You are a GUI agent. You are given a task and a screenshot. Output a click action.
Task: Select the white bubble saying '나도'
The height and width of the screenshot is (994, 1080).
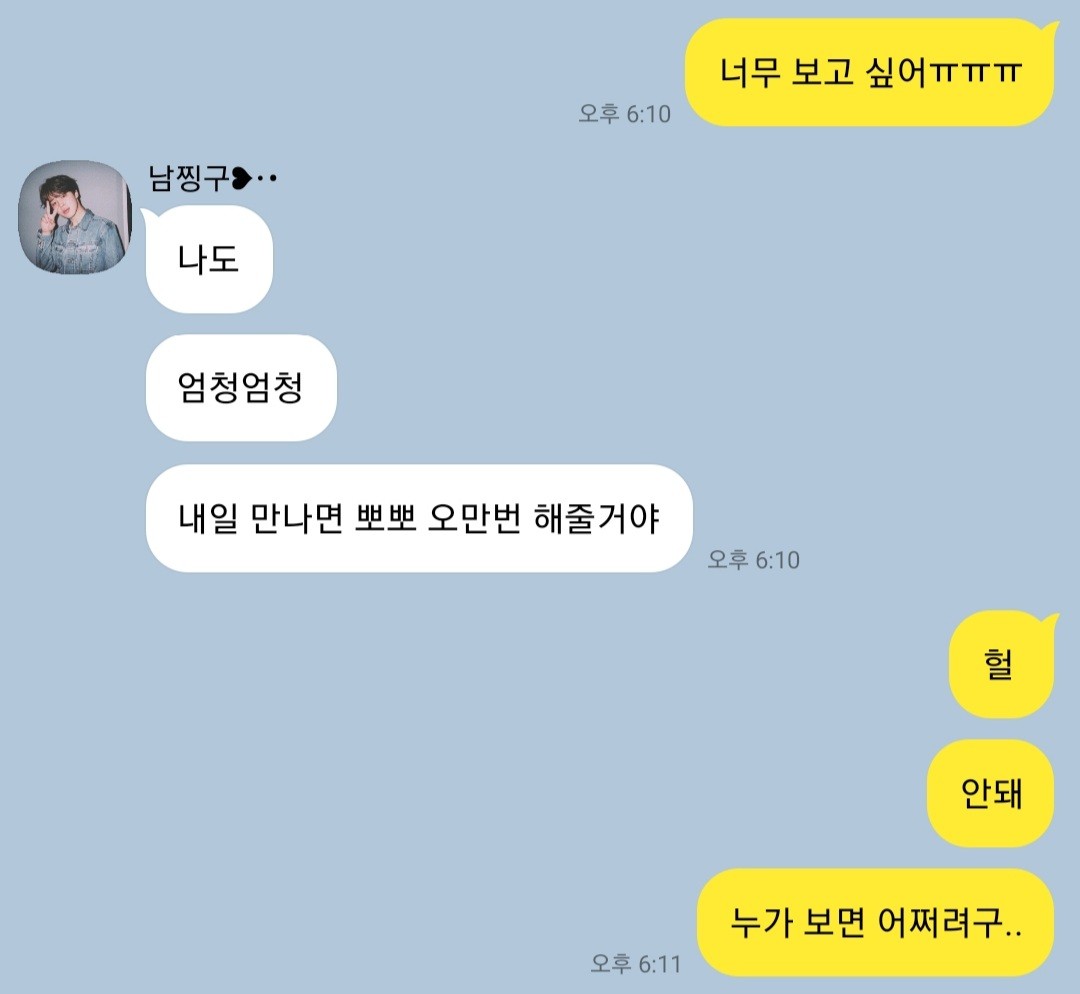(x=209, y=260)
